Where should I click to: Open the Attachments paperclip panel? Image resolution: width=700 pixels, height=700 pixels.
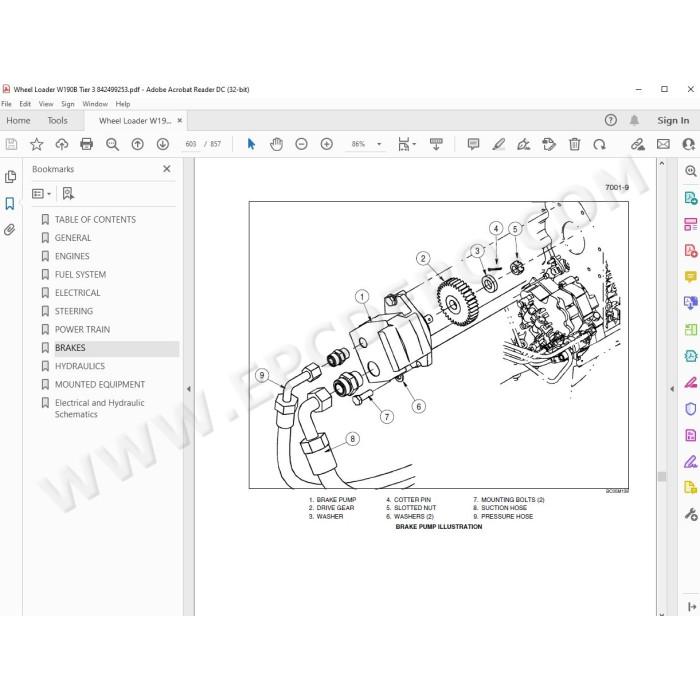click(x=10, y=230)
